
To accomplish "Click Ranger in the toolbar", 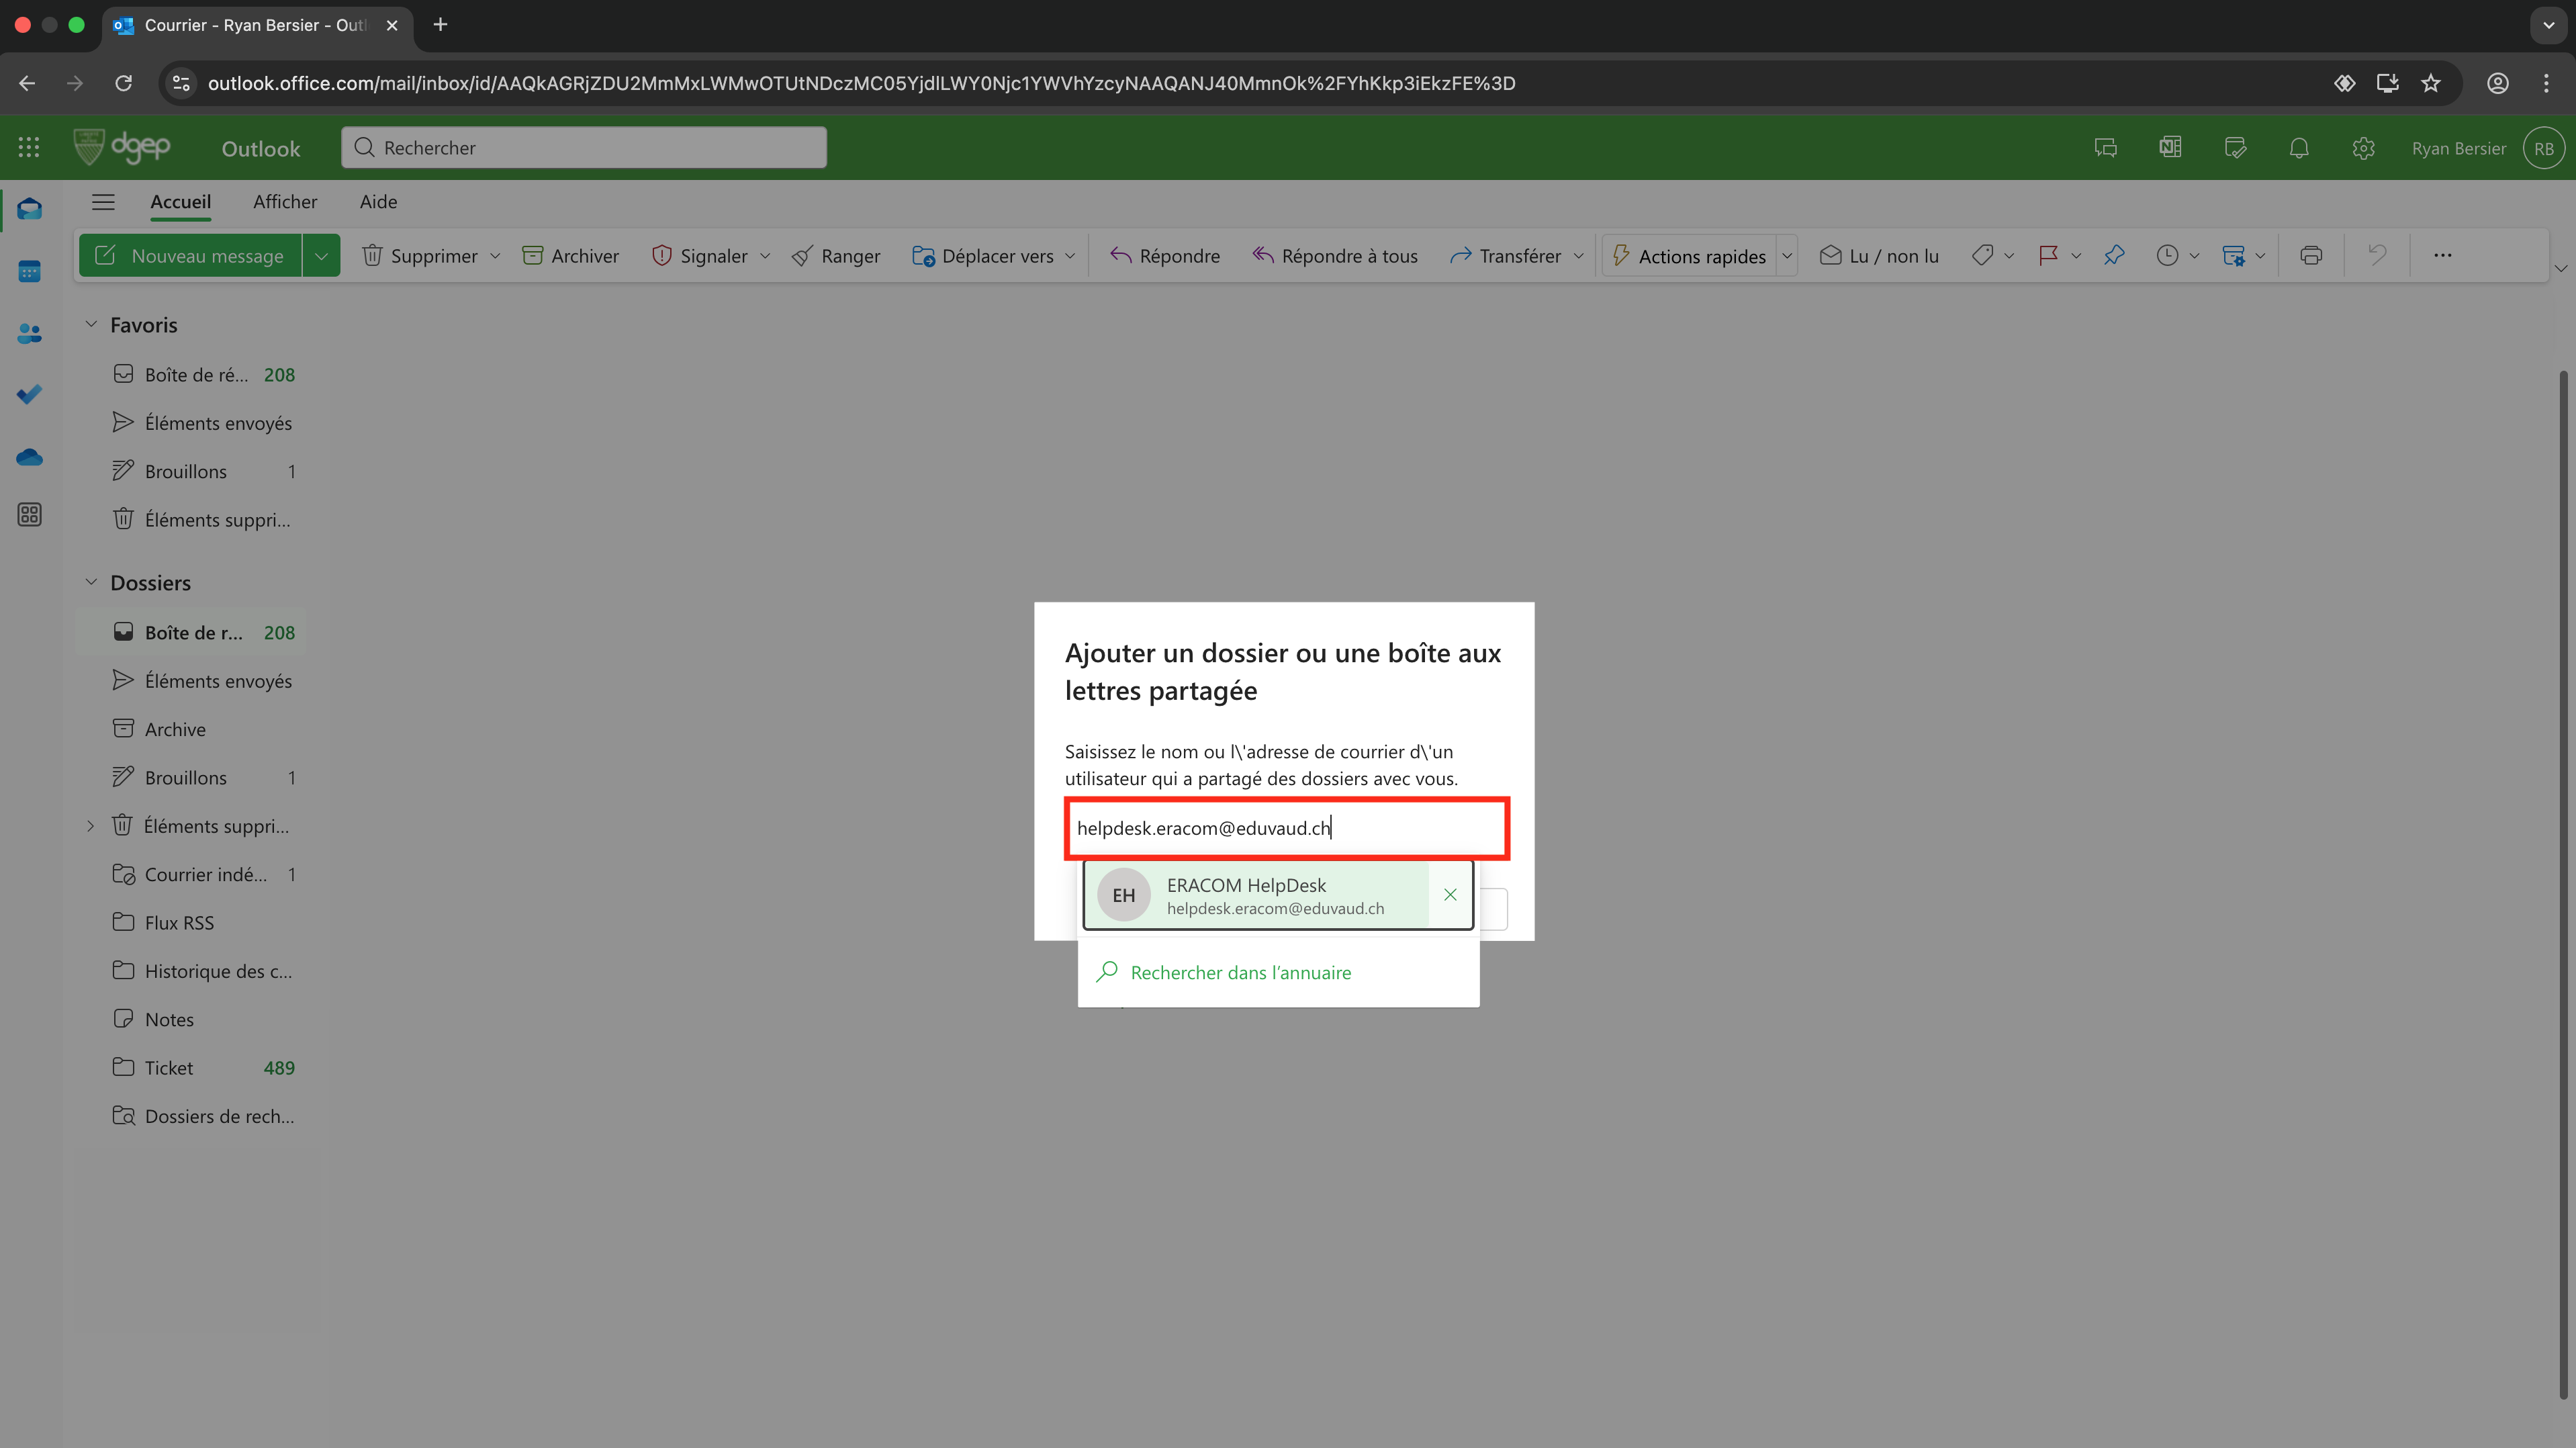I will [836, 256].
